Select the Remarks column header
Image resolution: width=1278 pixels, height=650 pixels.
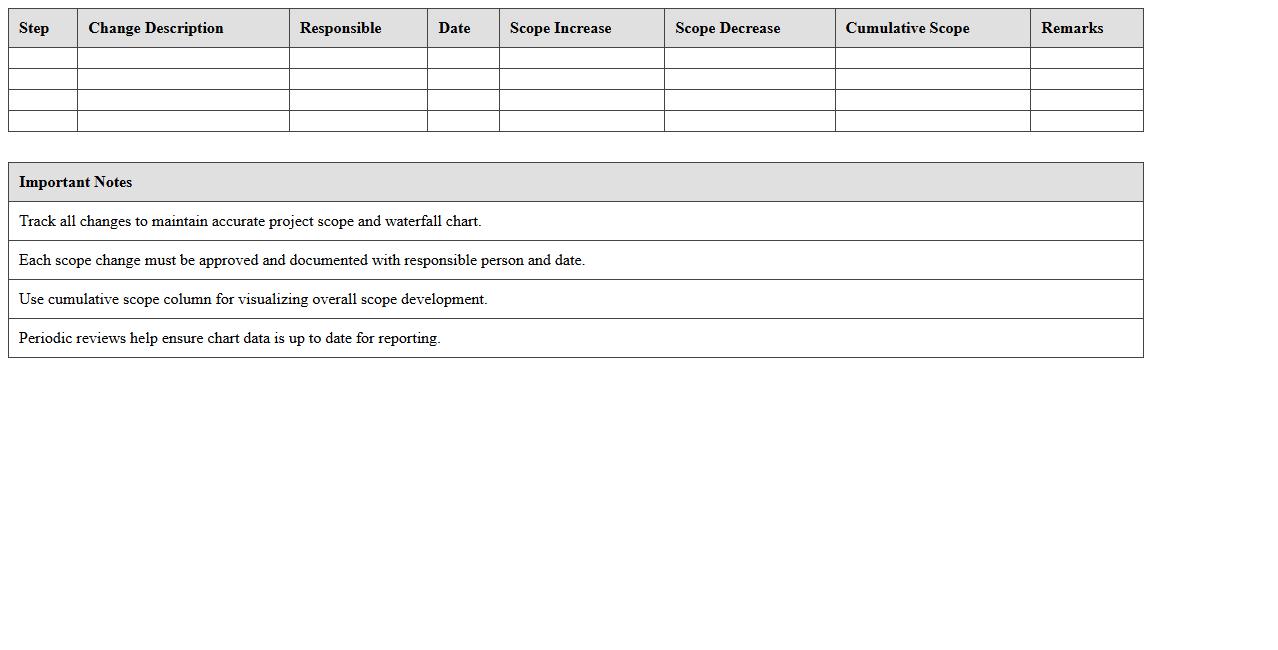pyautogui.click(x=1072, y=28)
